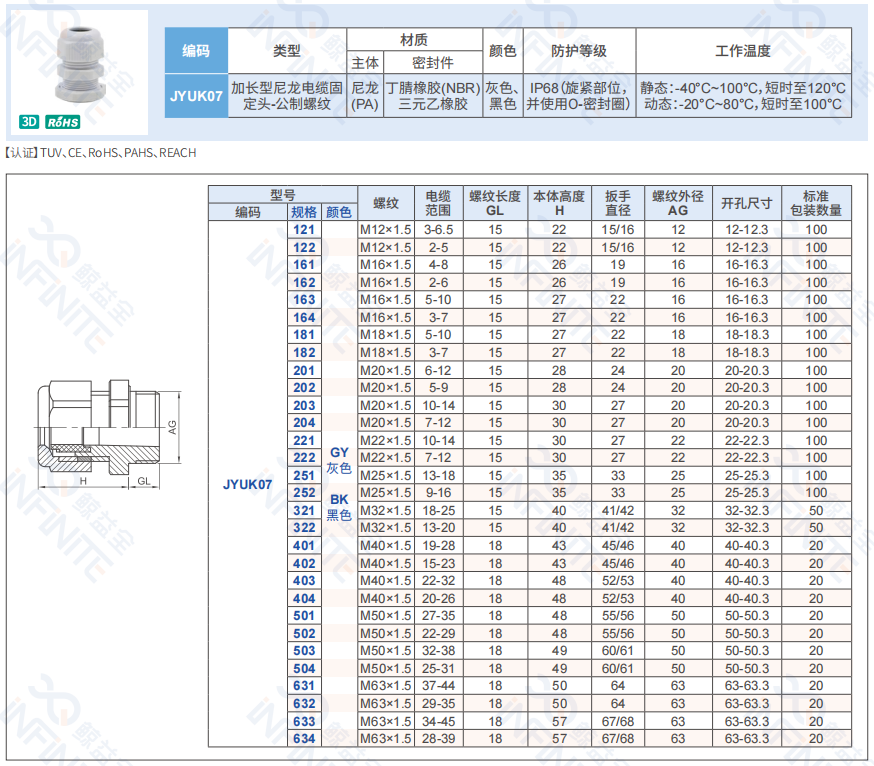Click the dimensional drawing with AG, H, GL labels
This screenshot has height=766, width=874.
[109, 434]
